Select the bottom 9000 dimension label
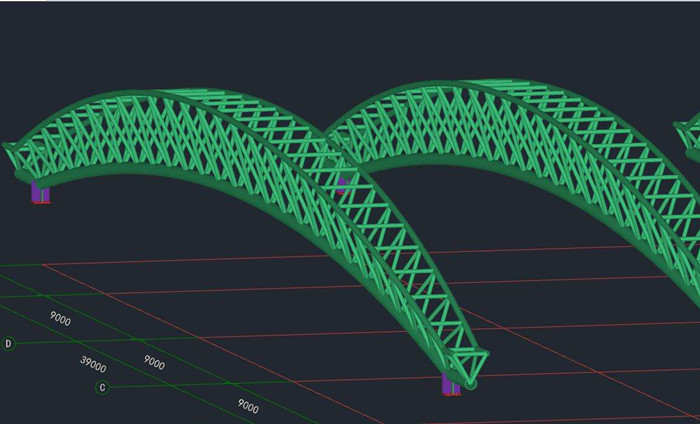This screenshot has height=424, width=700. point(247,407)
